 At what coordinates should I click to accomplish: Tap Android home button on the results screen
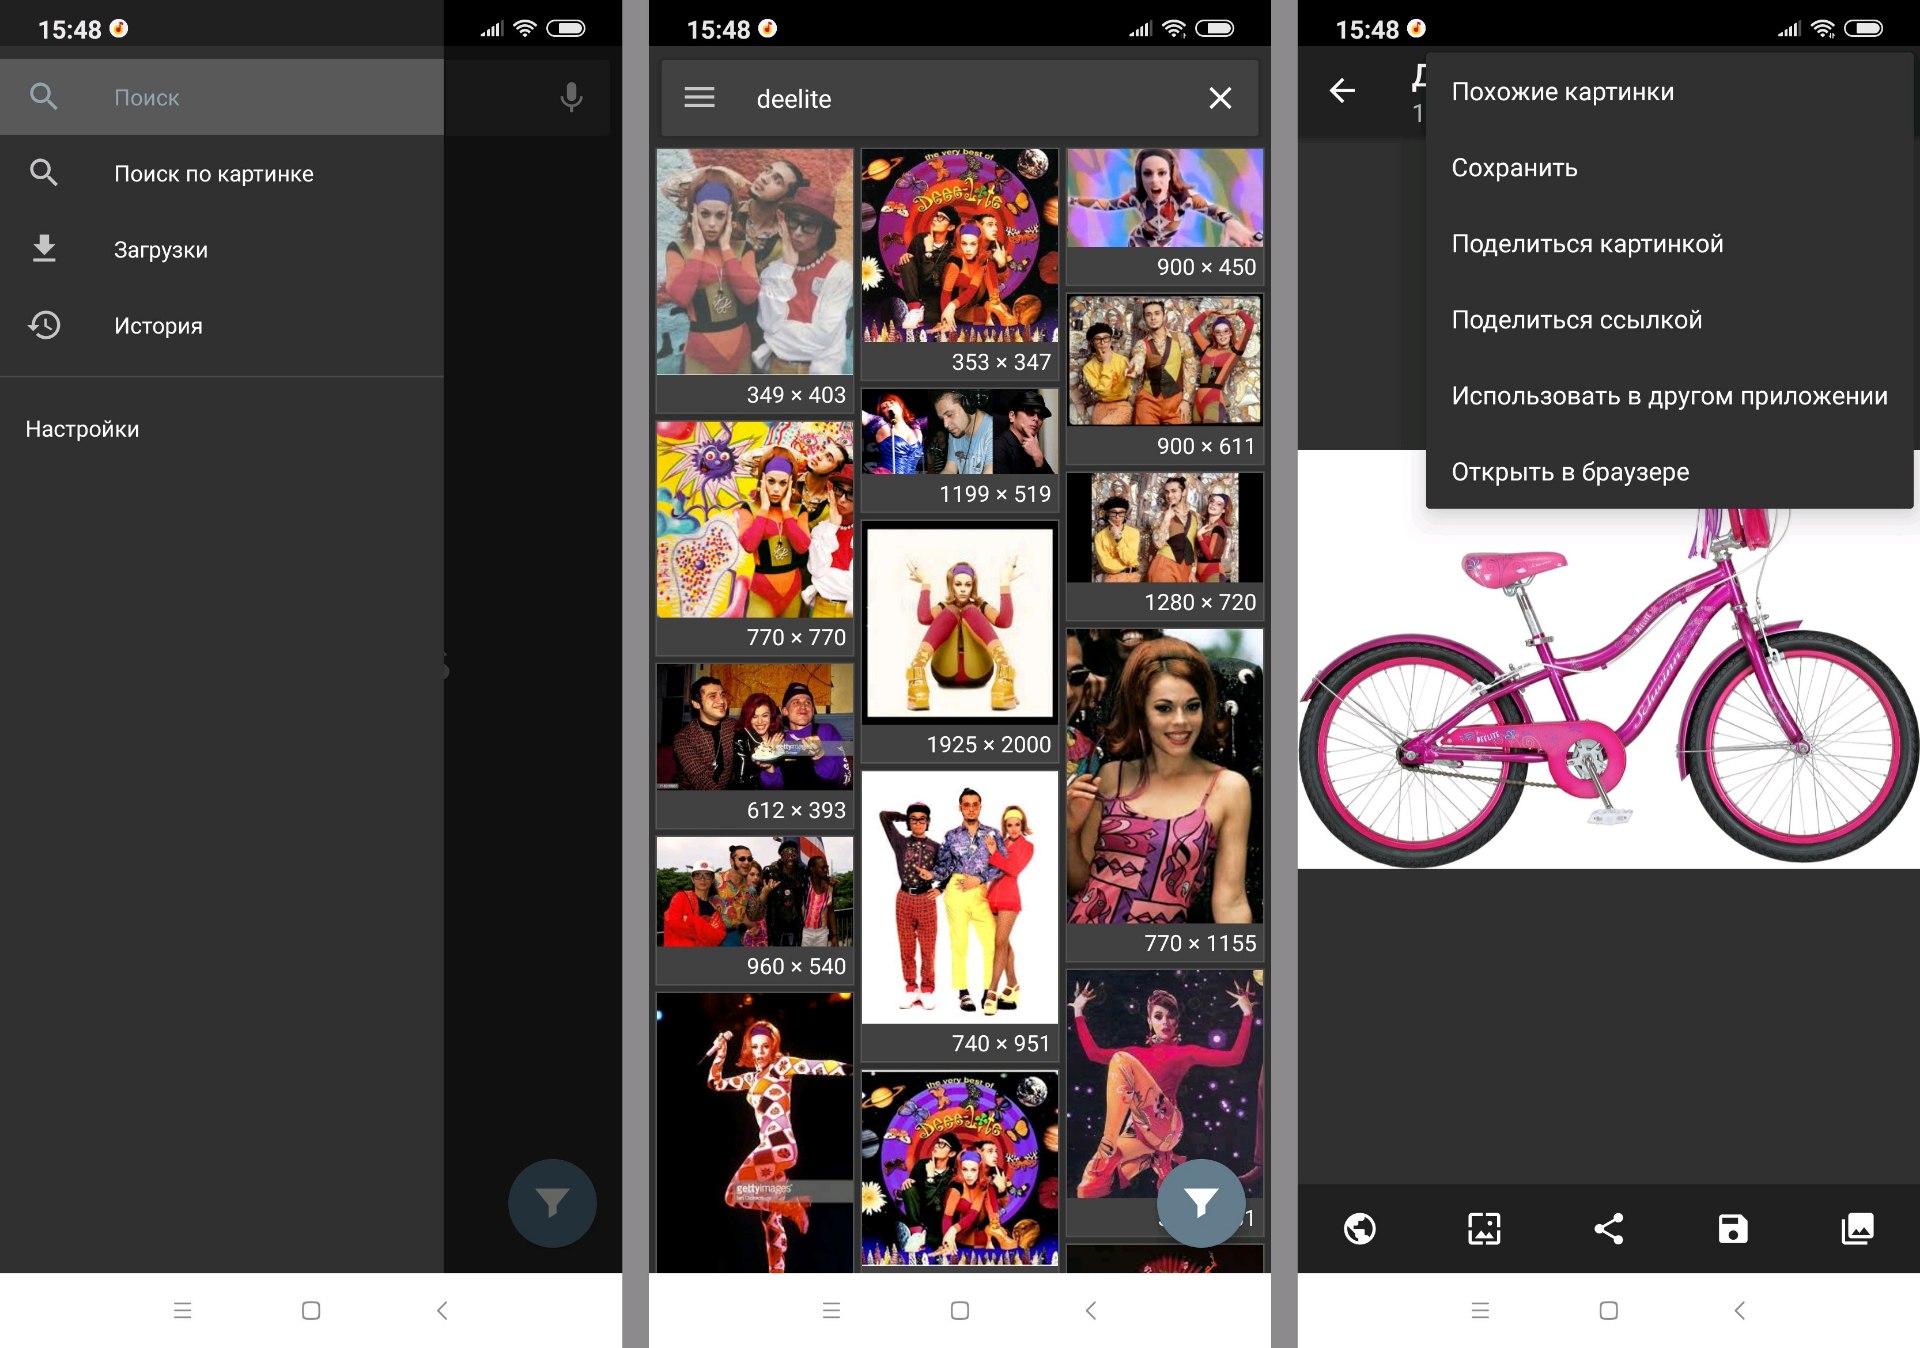click(x=960, y=1310)
